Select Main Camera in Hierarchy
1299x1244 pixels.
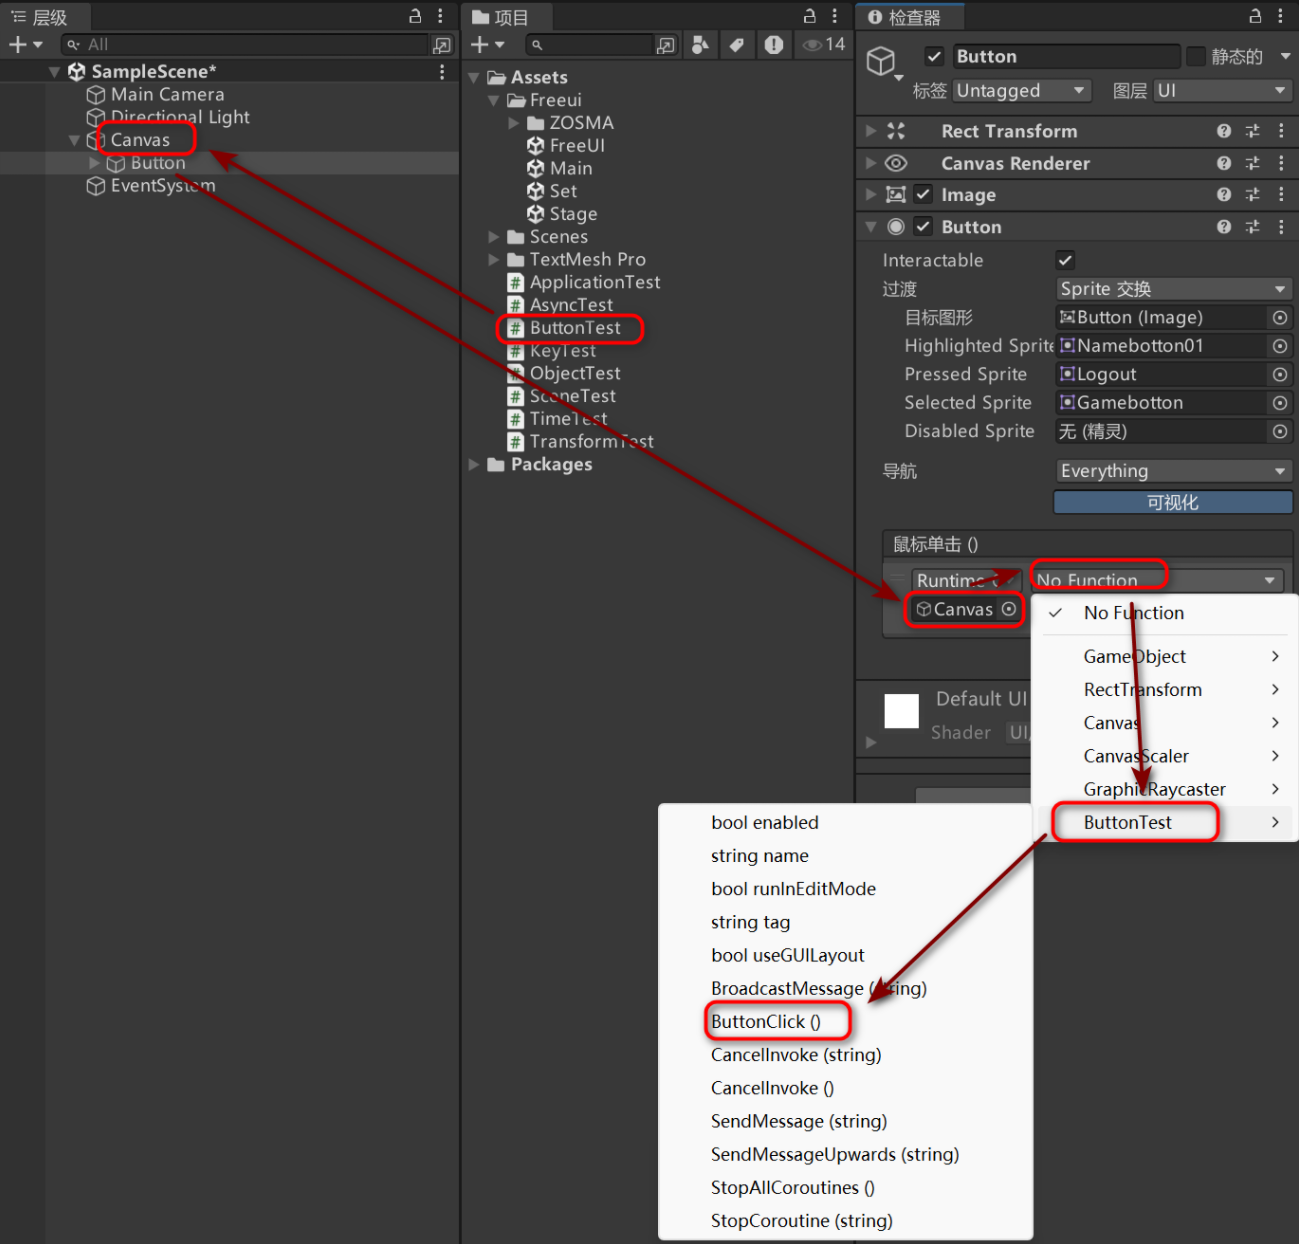click(167, 94)
